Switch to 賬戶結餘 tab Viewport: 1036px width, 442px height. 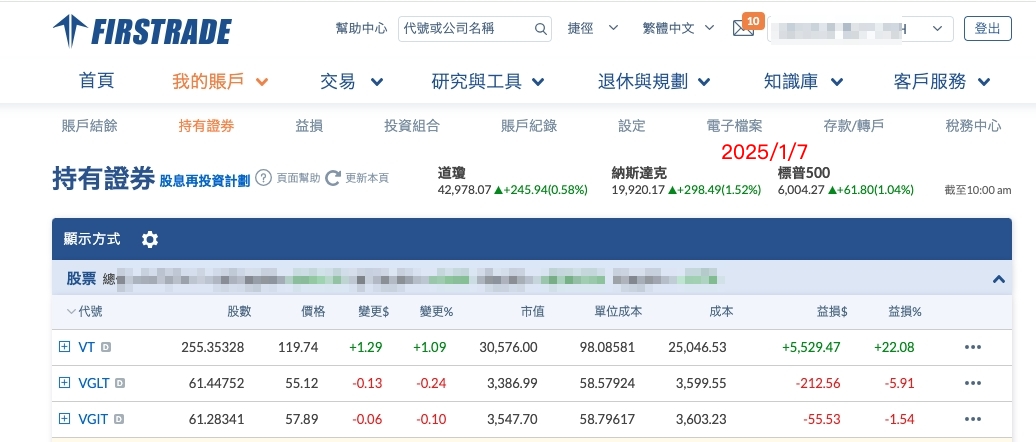[x=89, y=126]
